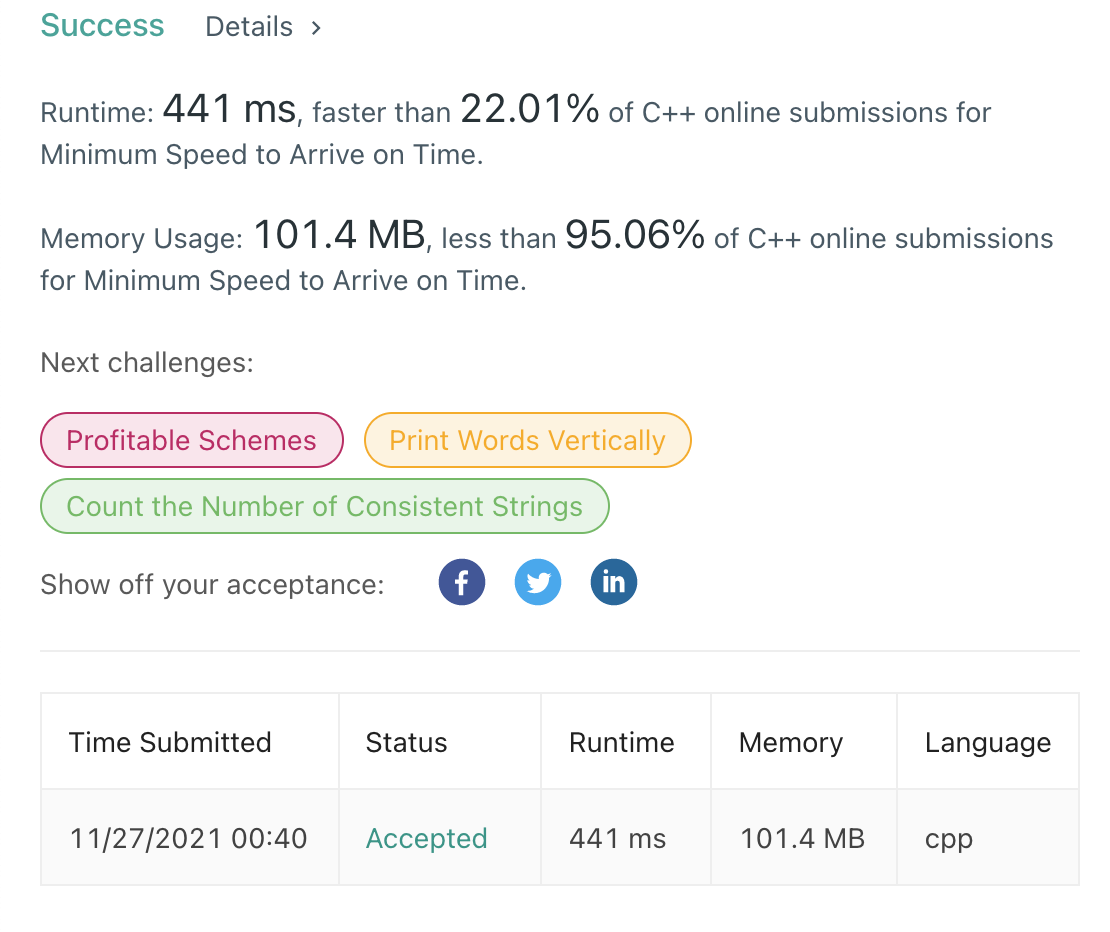The image size is (1110, 932).
Task: Click the 101.4 MB memory value
Action: [802, 839]
